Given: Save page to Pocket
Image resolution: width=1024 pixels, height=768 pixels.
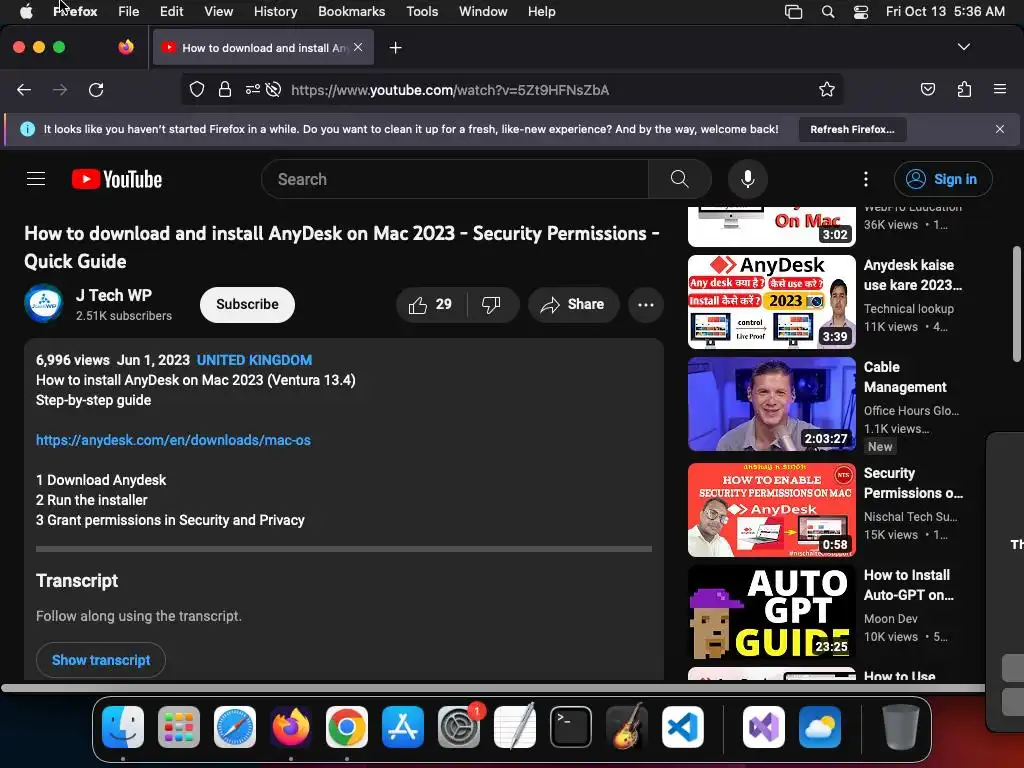Looking at the screenshot, I should coord(927,89).
